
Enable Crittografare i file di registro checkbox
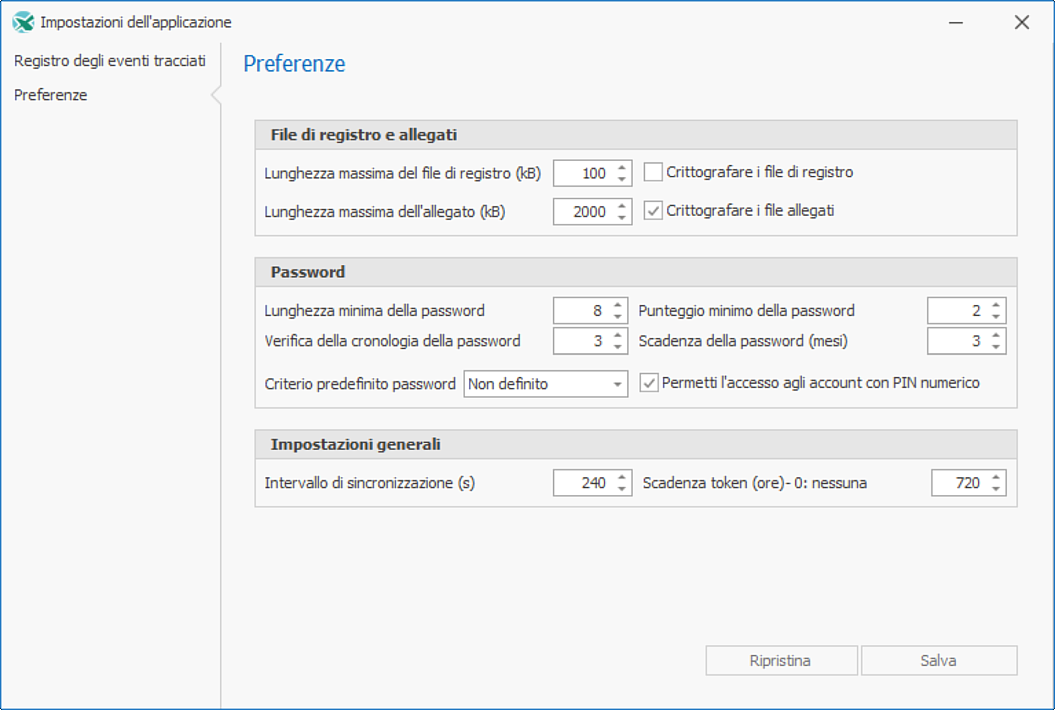click(653, 172)
